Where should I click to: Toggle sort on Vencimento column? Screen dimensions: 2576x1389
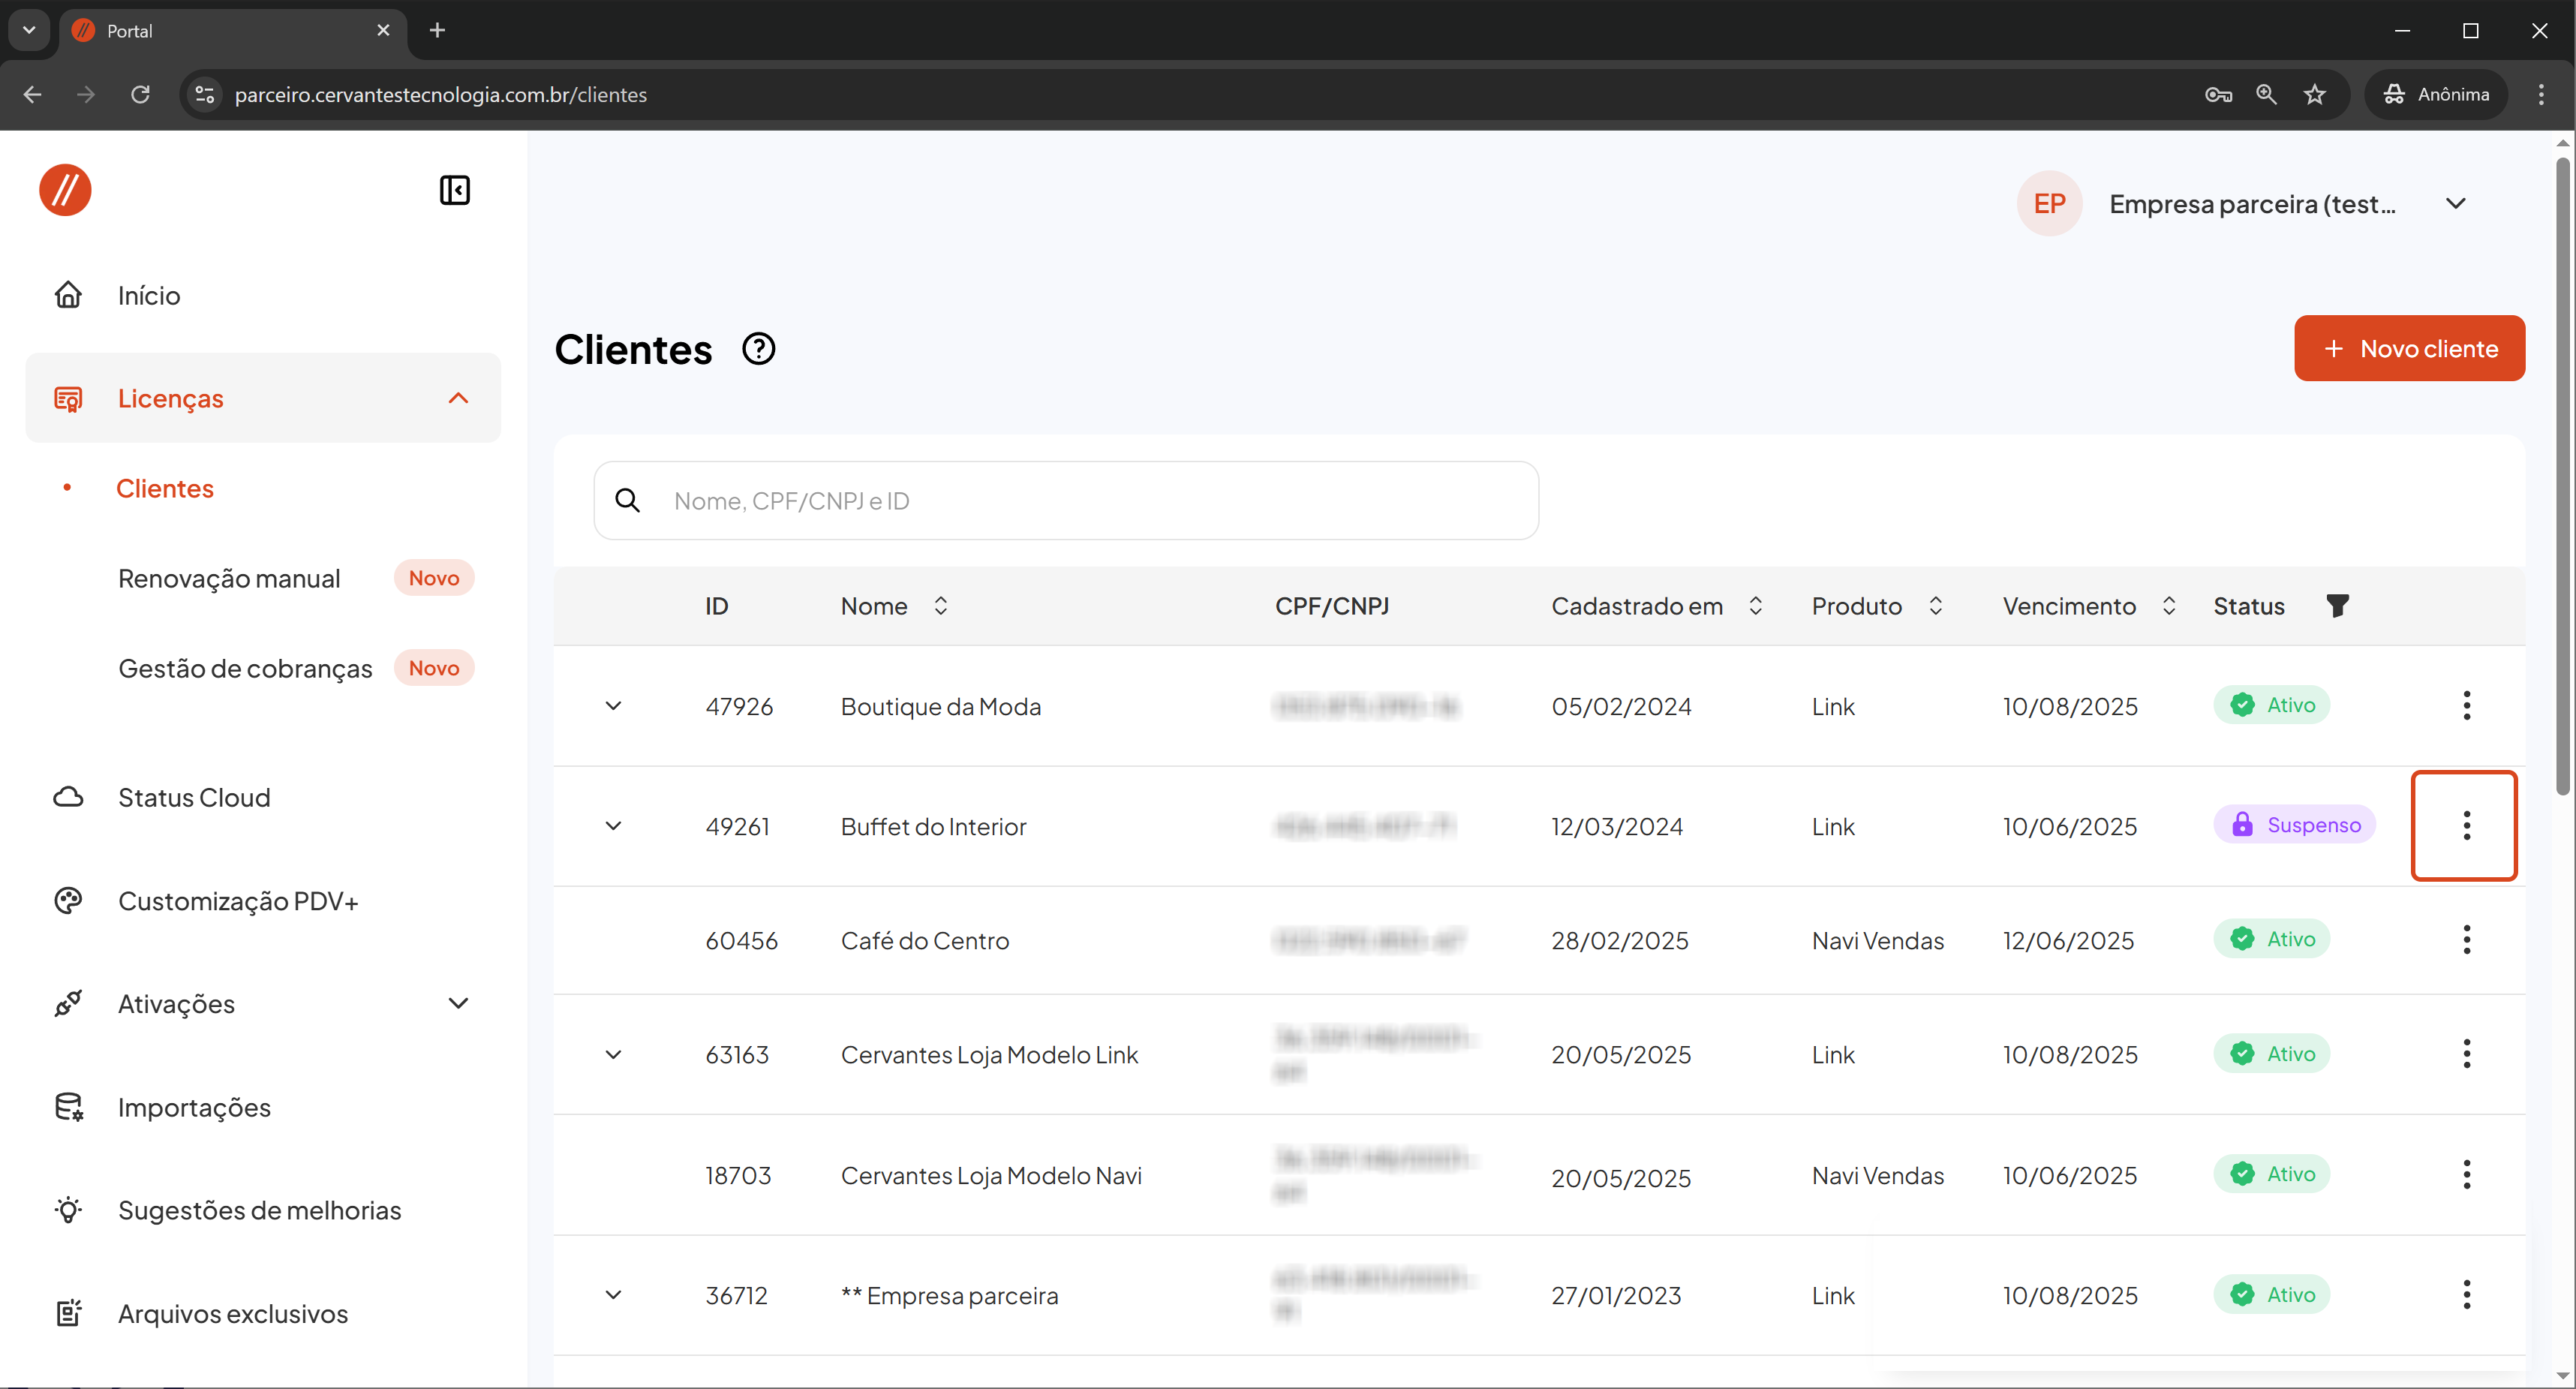click(2168, 606)
